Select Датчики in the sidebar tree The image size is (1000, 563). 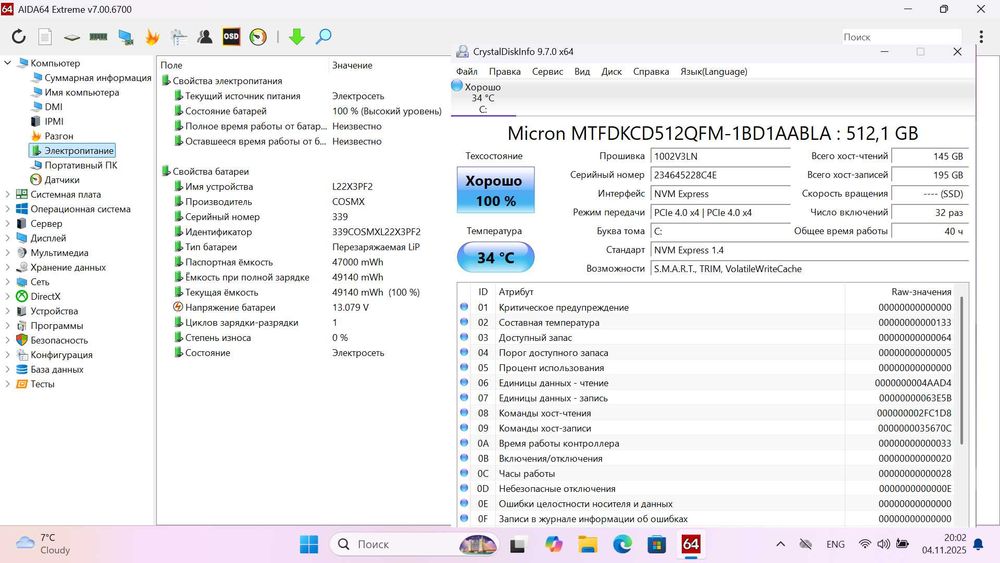[61, 180]
